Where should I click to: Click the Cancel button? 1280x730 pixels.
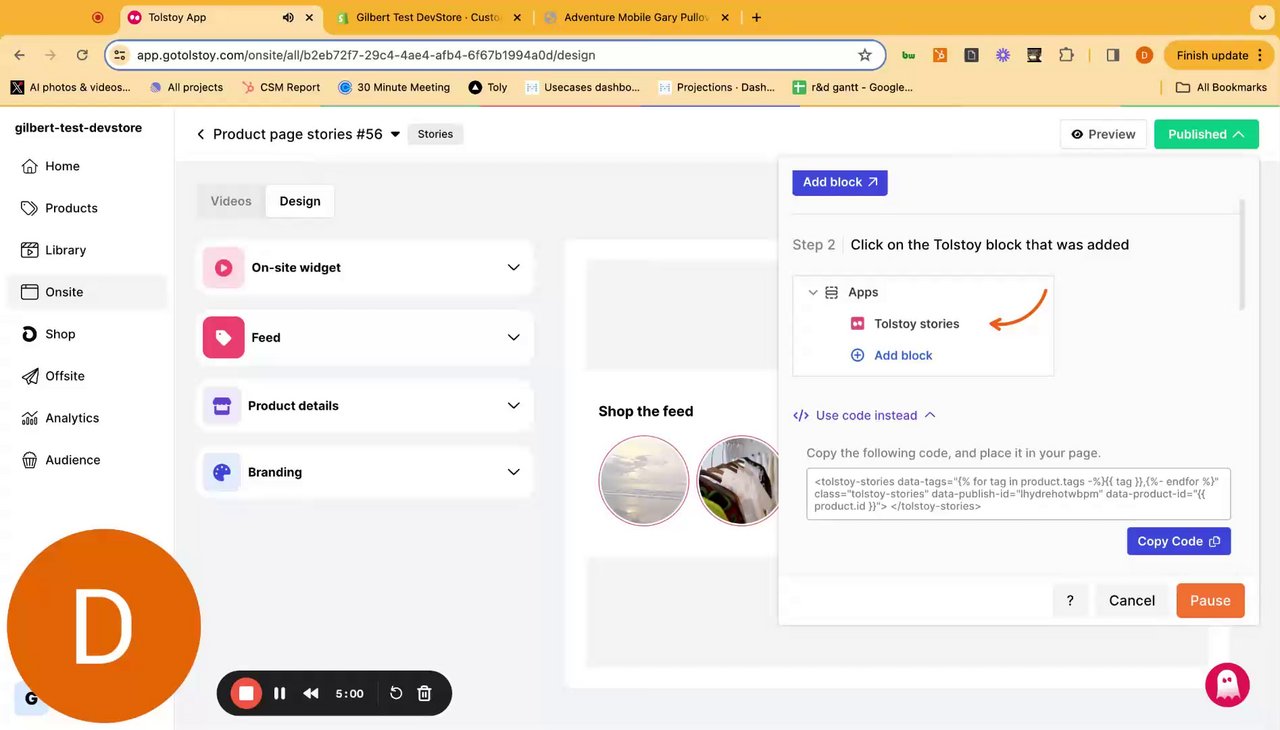click(1132, 600)
